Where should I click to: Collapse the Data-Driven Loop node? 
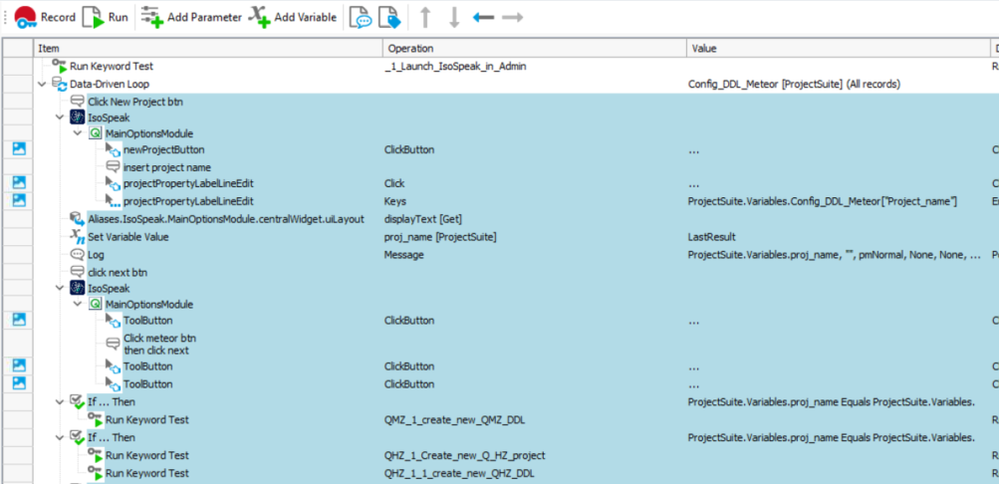click(42, 84)
